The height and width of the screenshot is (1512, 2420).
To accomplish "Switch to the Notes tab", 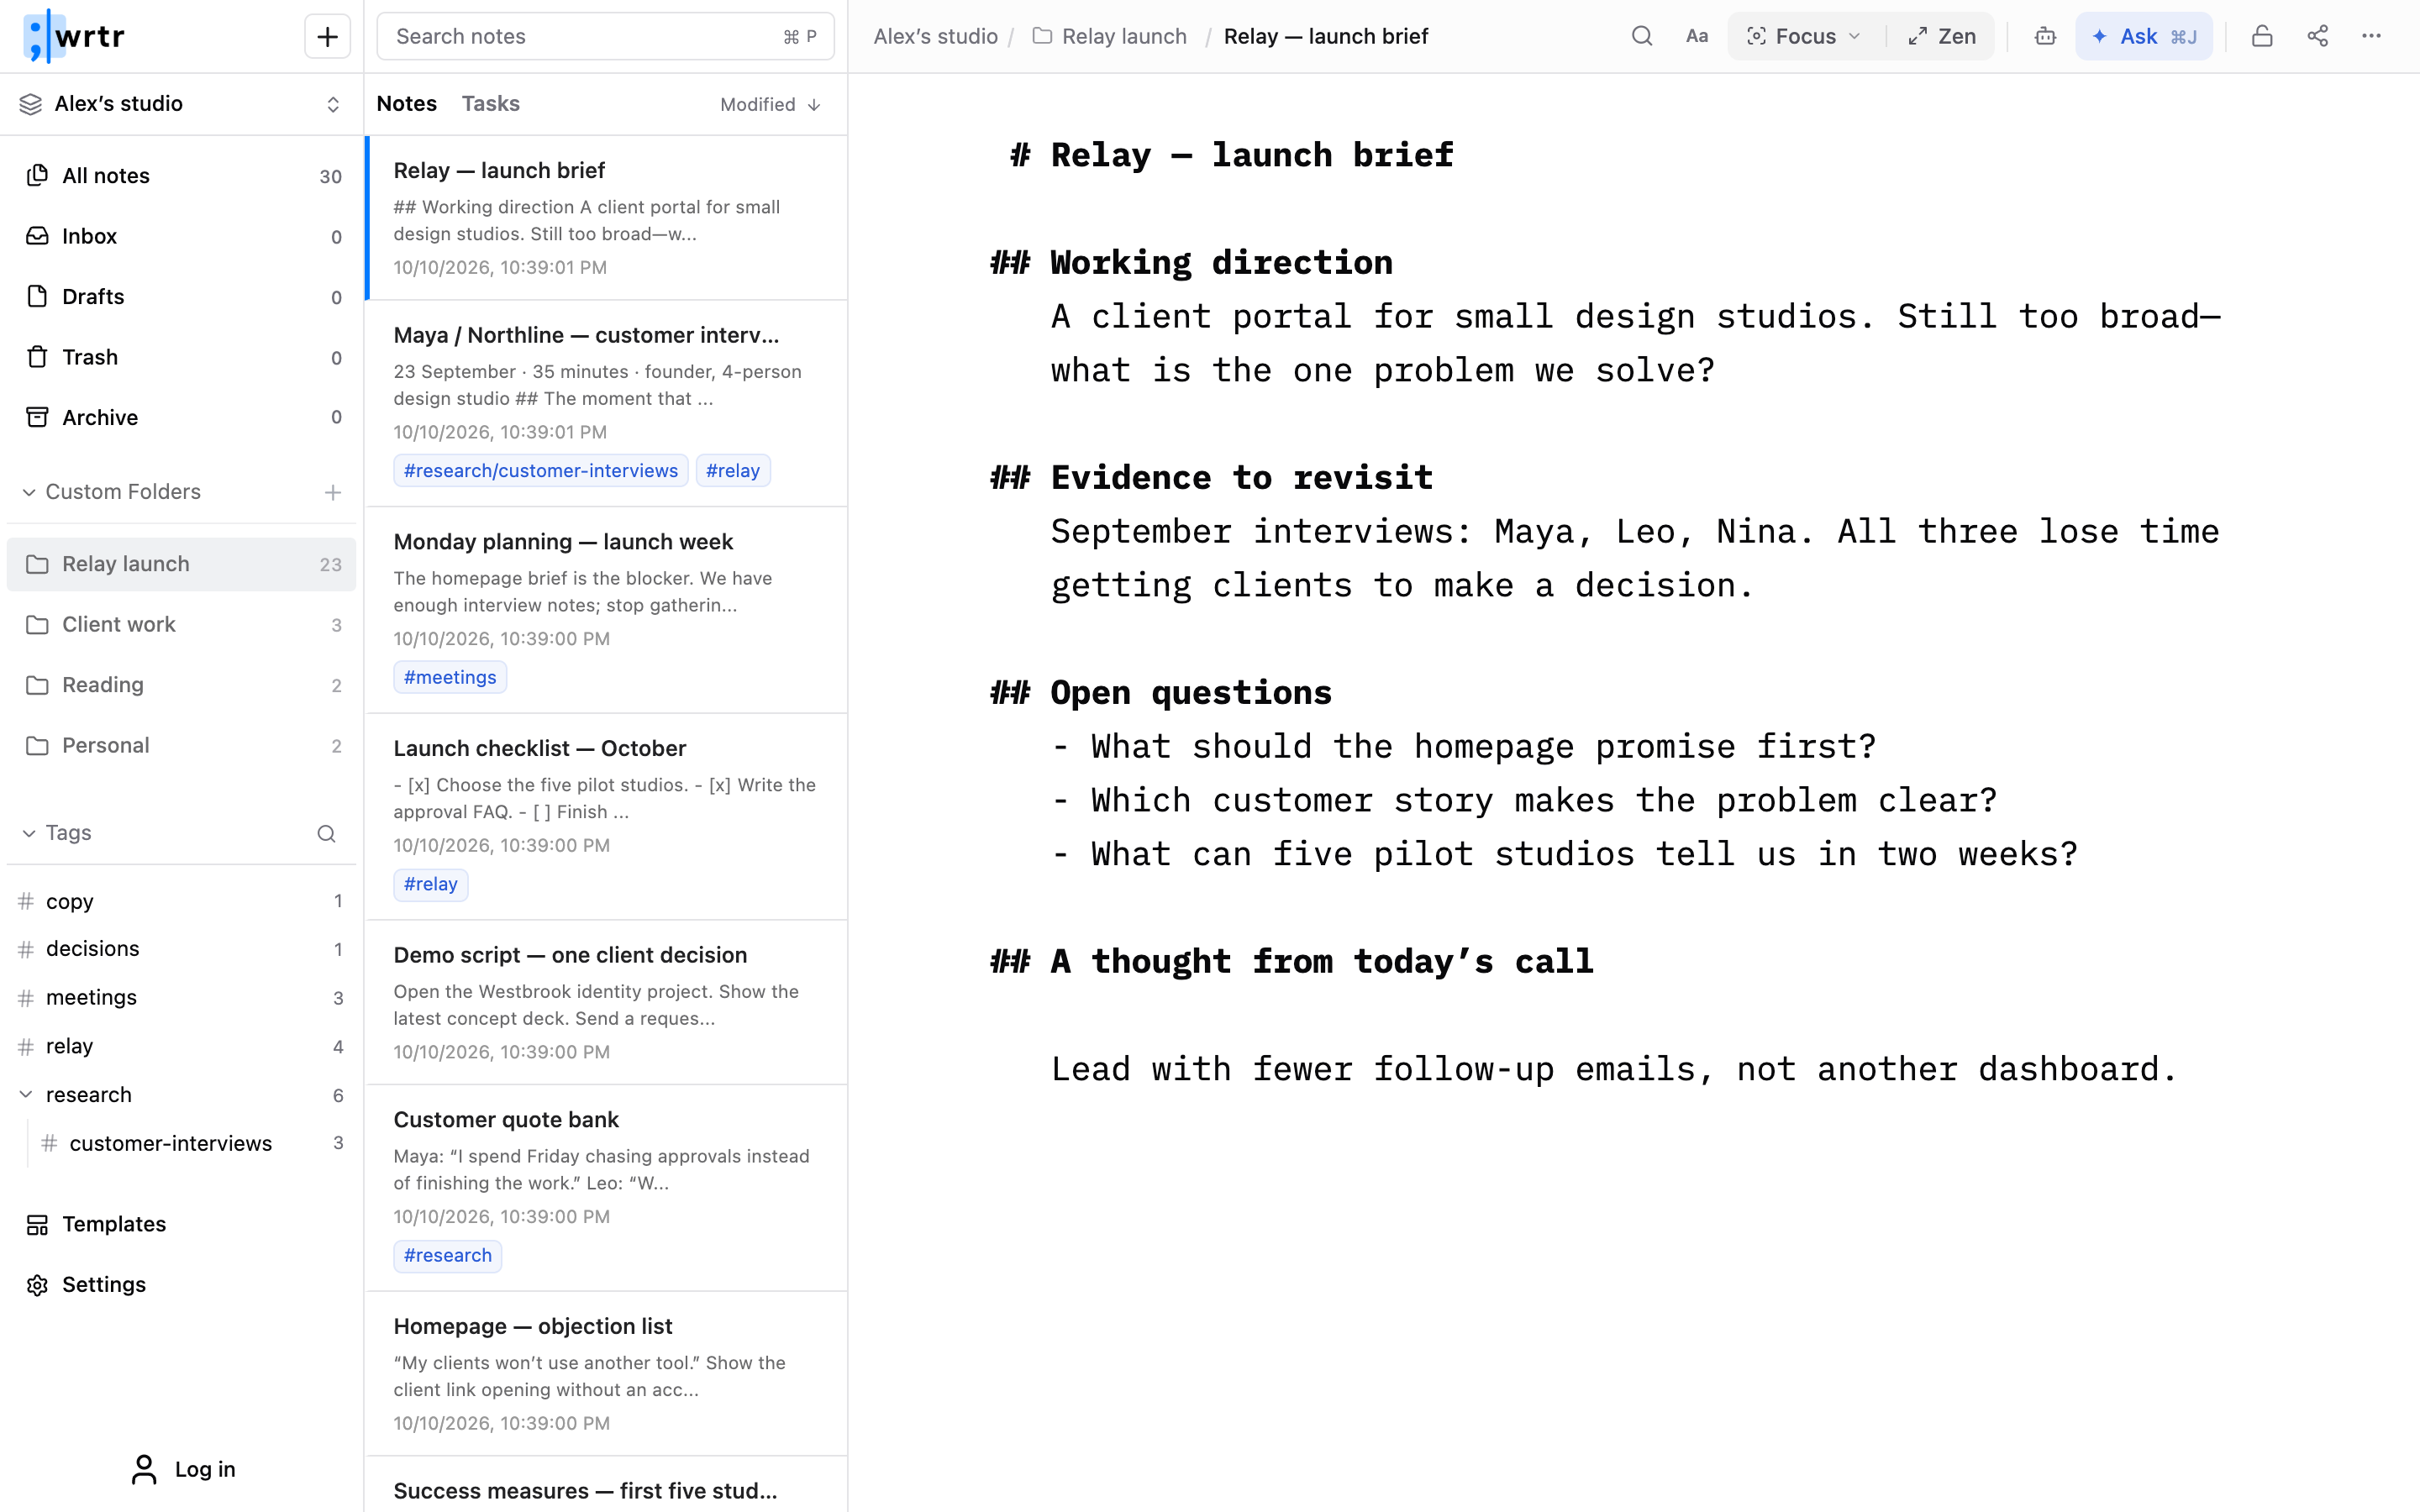I will [x=407, y=104].
